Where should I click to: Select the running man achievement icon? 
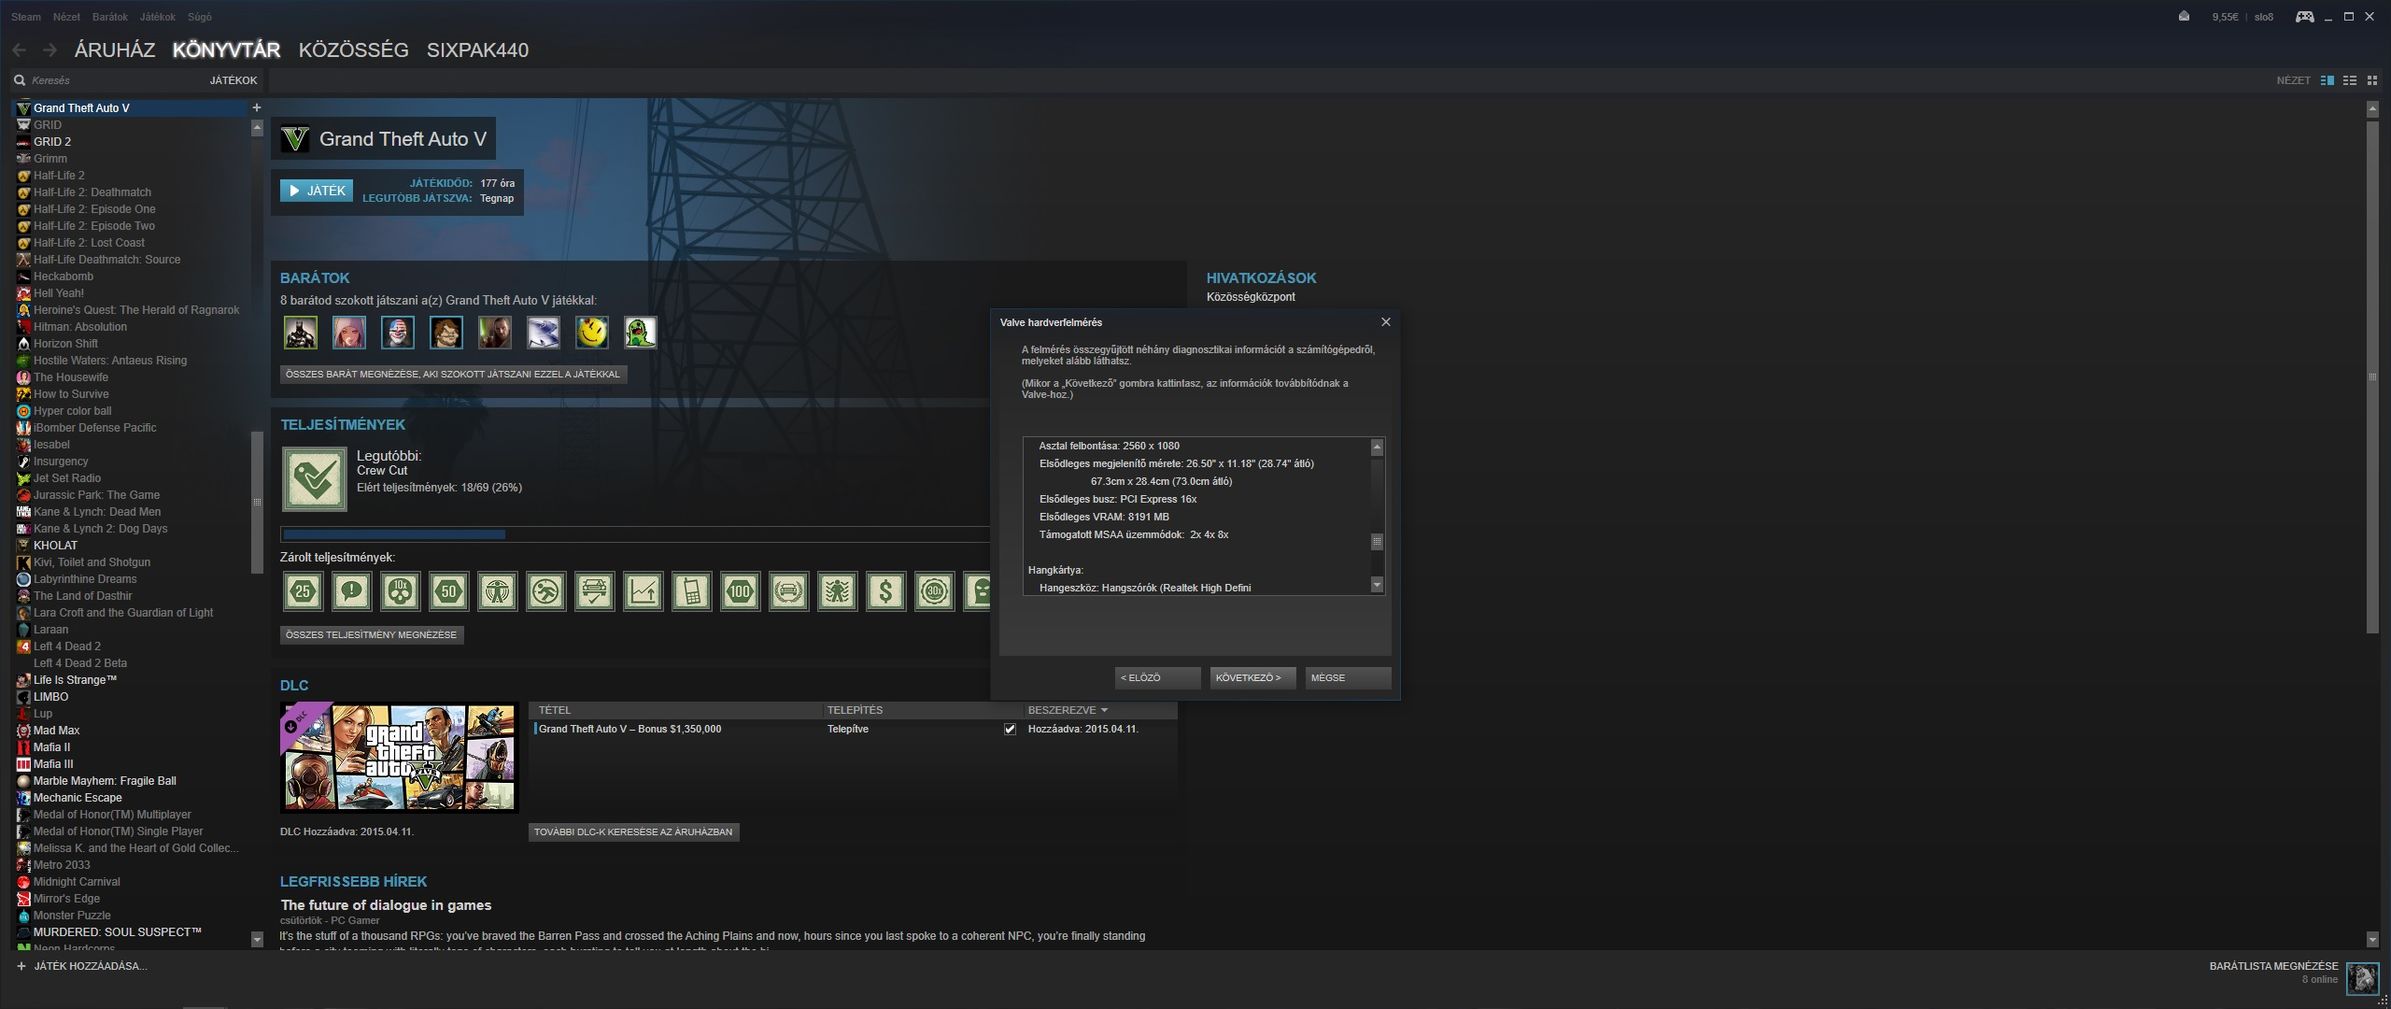546,592
